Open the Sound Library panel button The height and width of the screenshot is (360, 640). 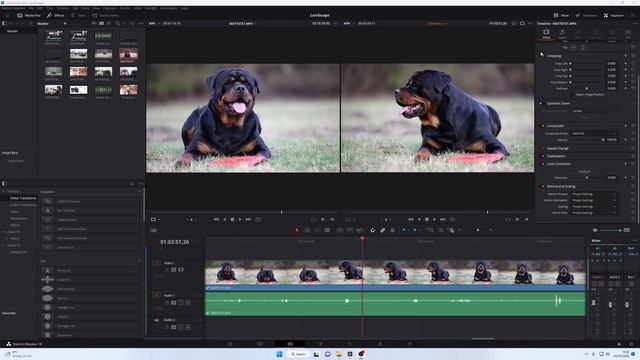[x=106, y=16]
